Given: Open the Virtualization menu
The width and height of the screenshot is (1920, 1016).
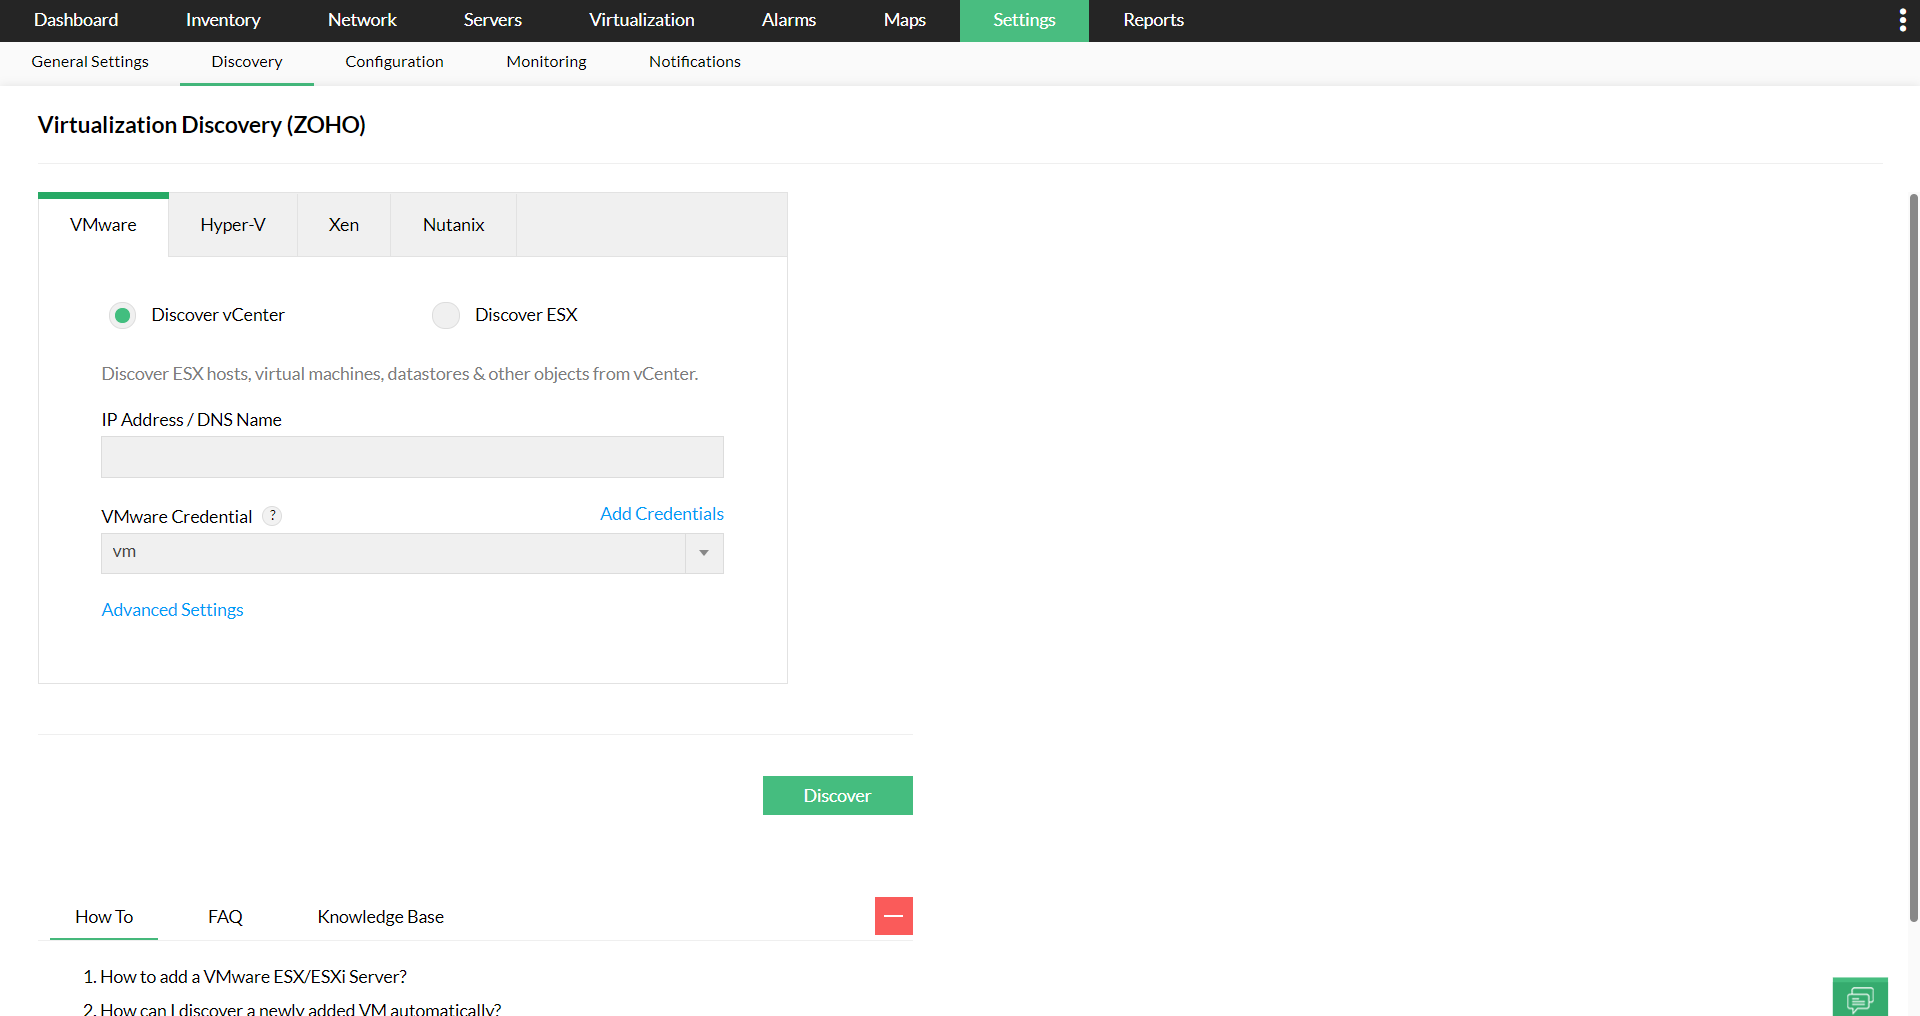Looking at the screenshot, I should coord(642,20).
